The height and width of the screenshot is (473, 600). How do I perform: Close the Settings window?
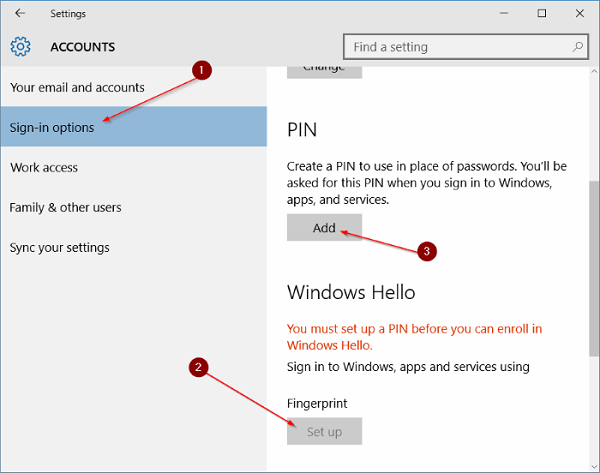tap(584, 14)
